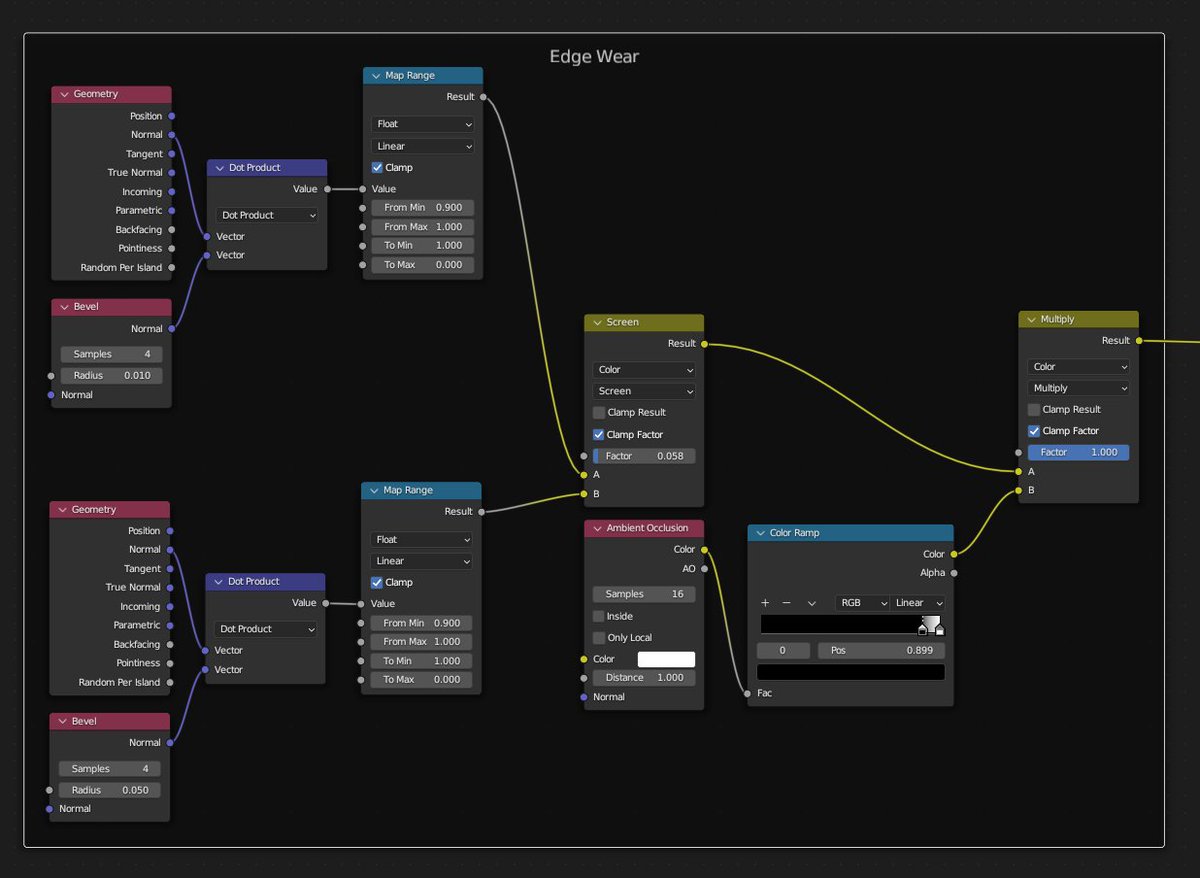
Task: Collapse Bevel node with radius 0.010
Action: coord(63,307)
